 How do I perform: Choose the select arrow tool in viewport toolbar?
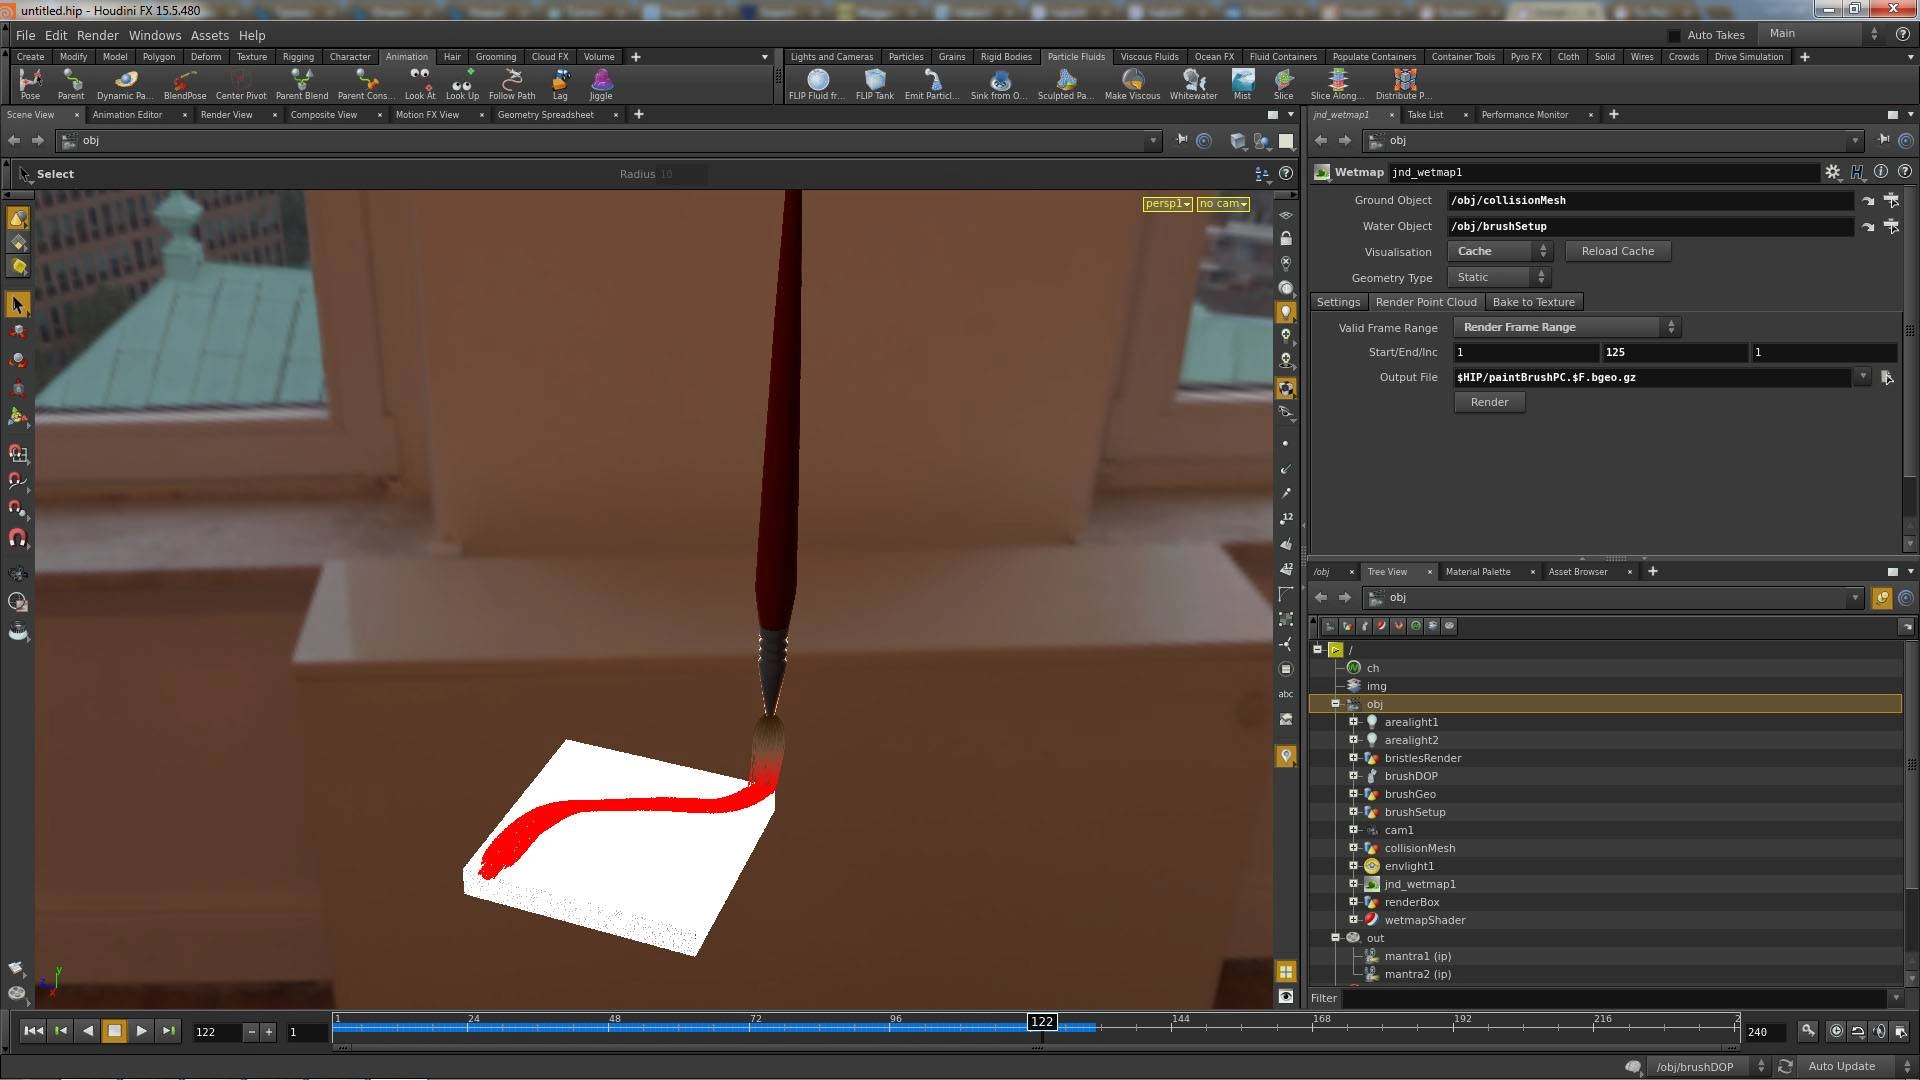[x=18, y=305]
